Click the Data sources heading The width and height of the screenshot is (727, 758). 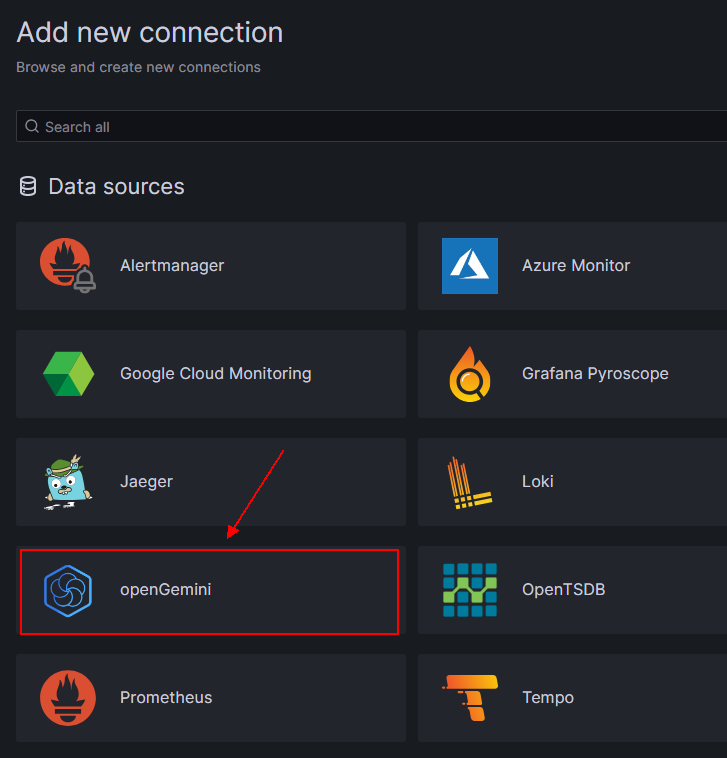(116, 187)
